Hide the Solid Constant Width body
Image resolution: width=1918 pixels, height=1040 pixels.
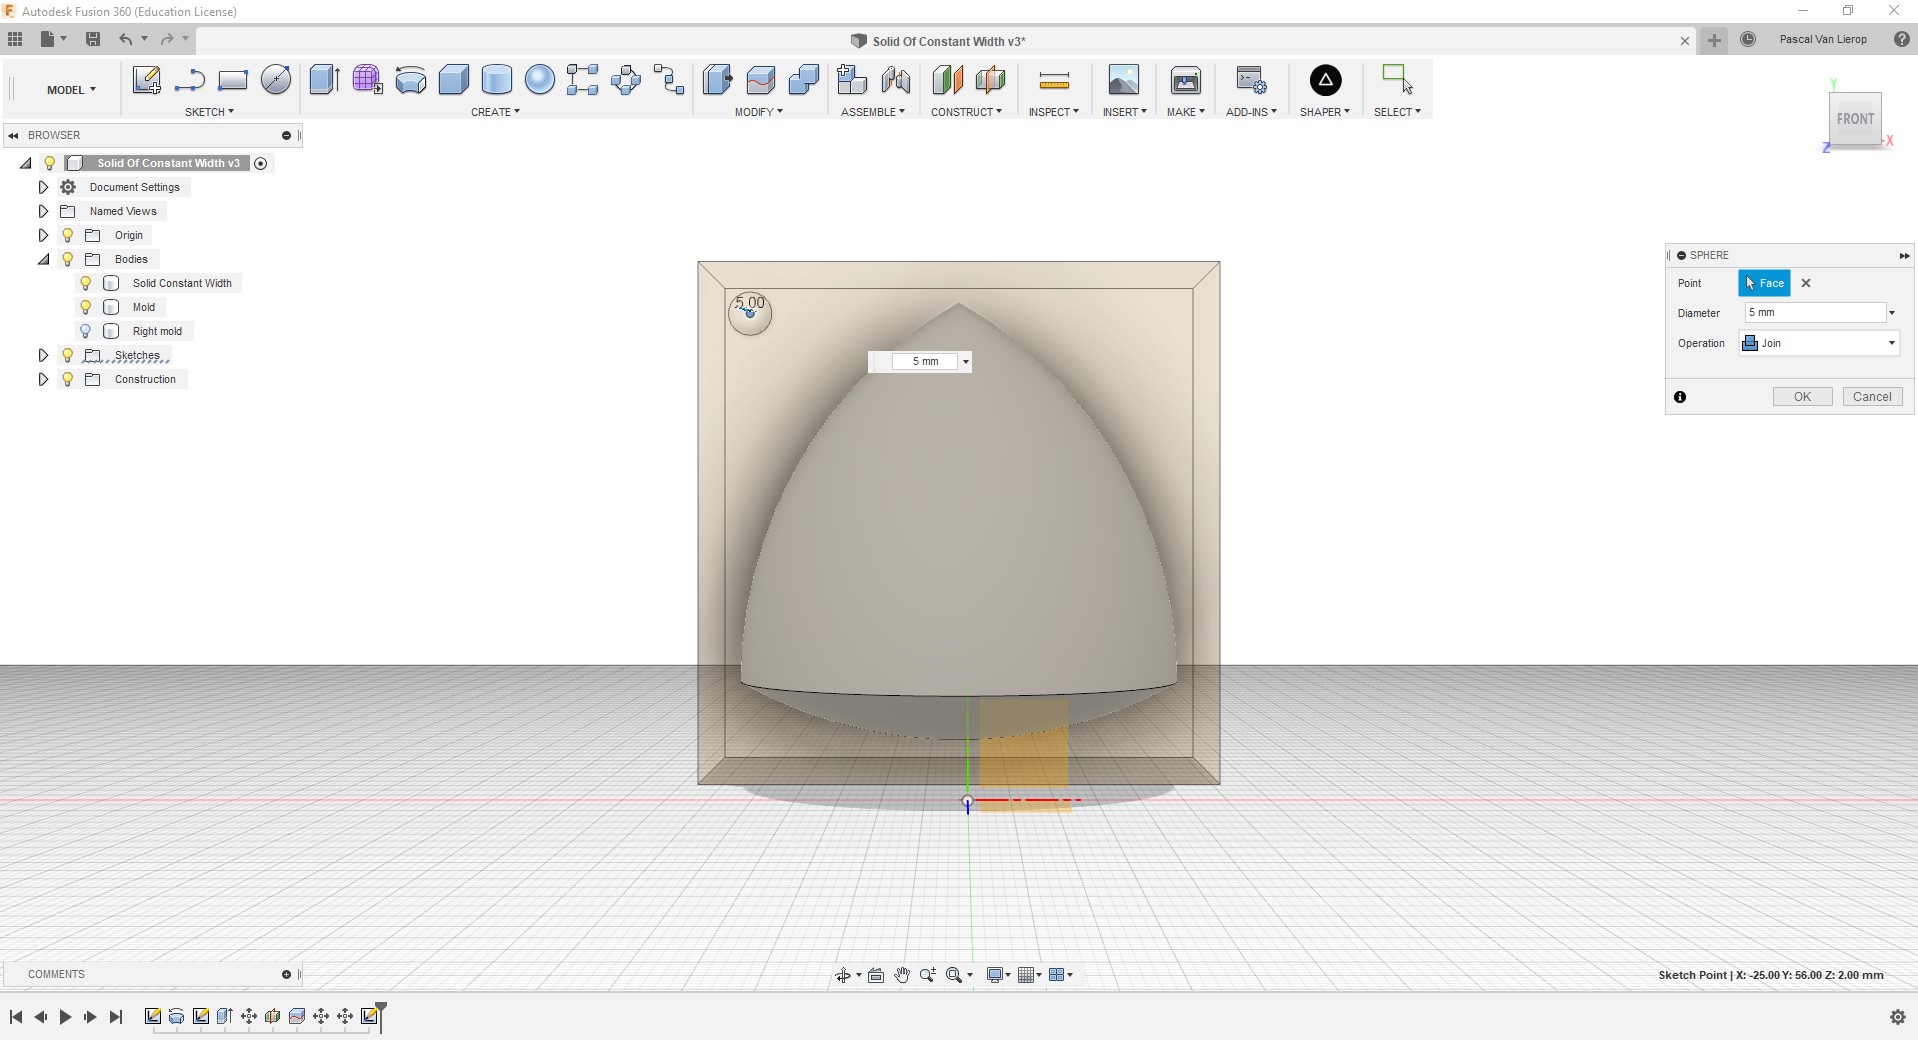86,283
